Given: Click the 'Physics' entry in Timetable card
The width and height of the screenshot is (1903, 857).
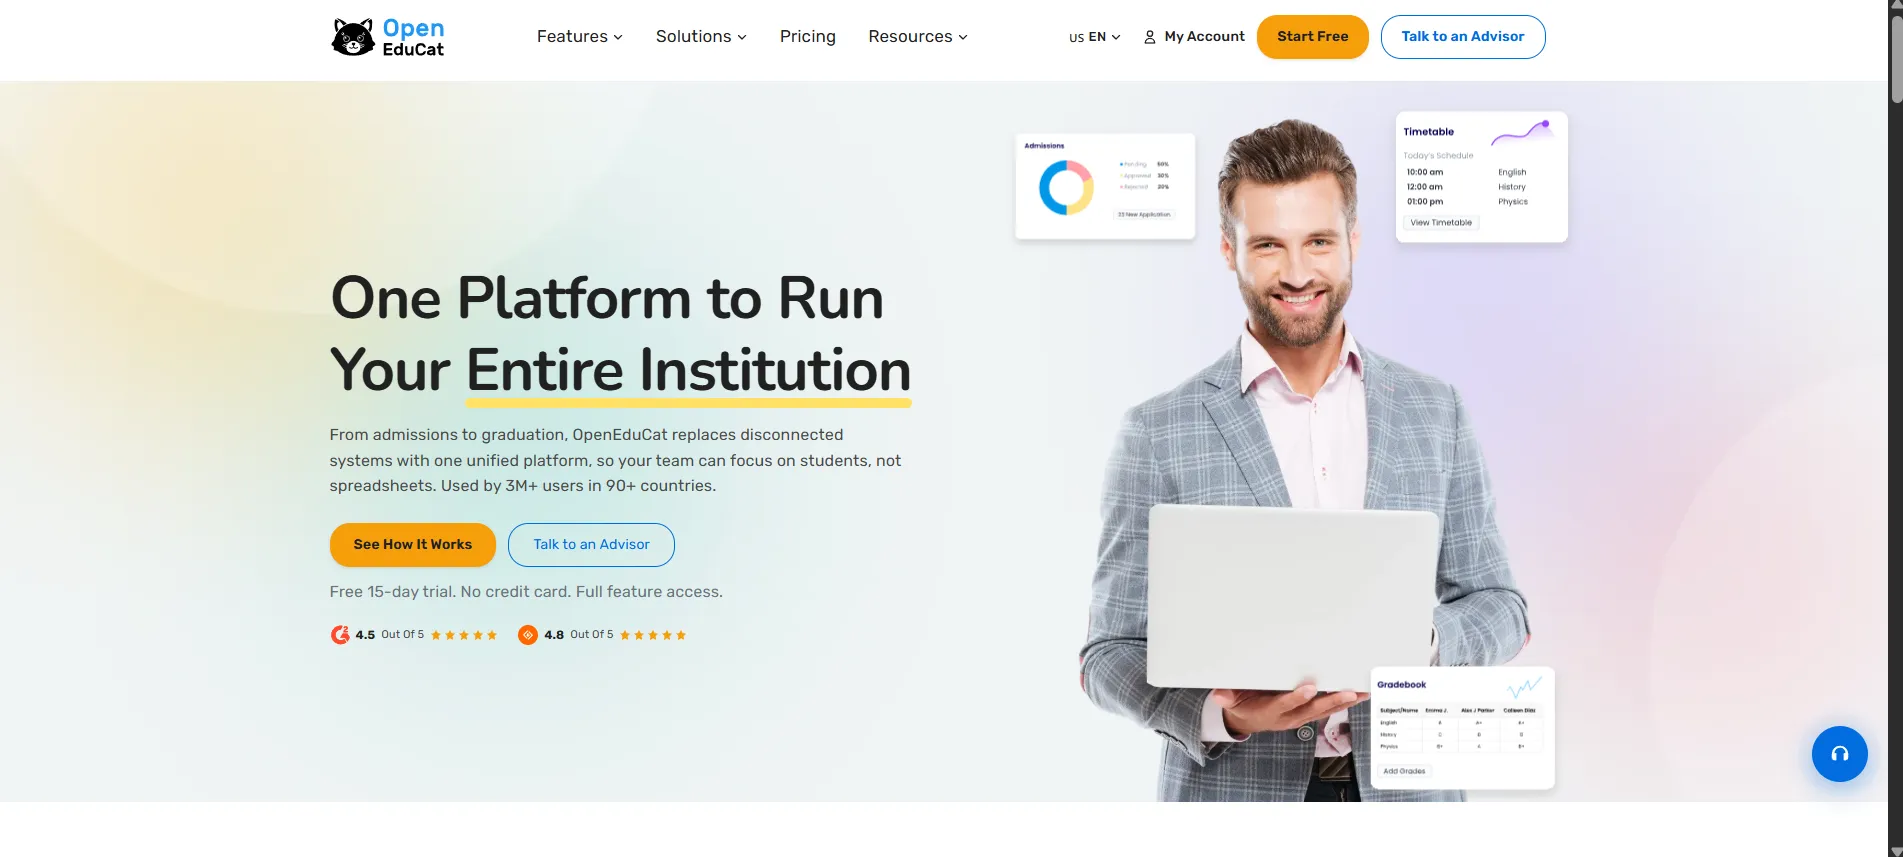Looking at the screenshot, I should pyautogui.click(x=1512, y=202).
